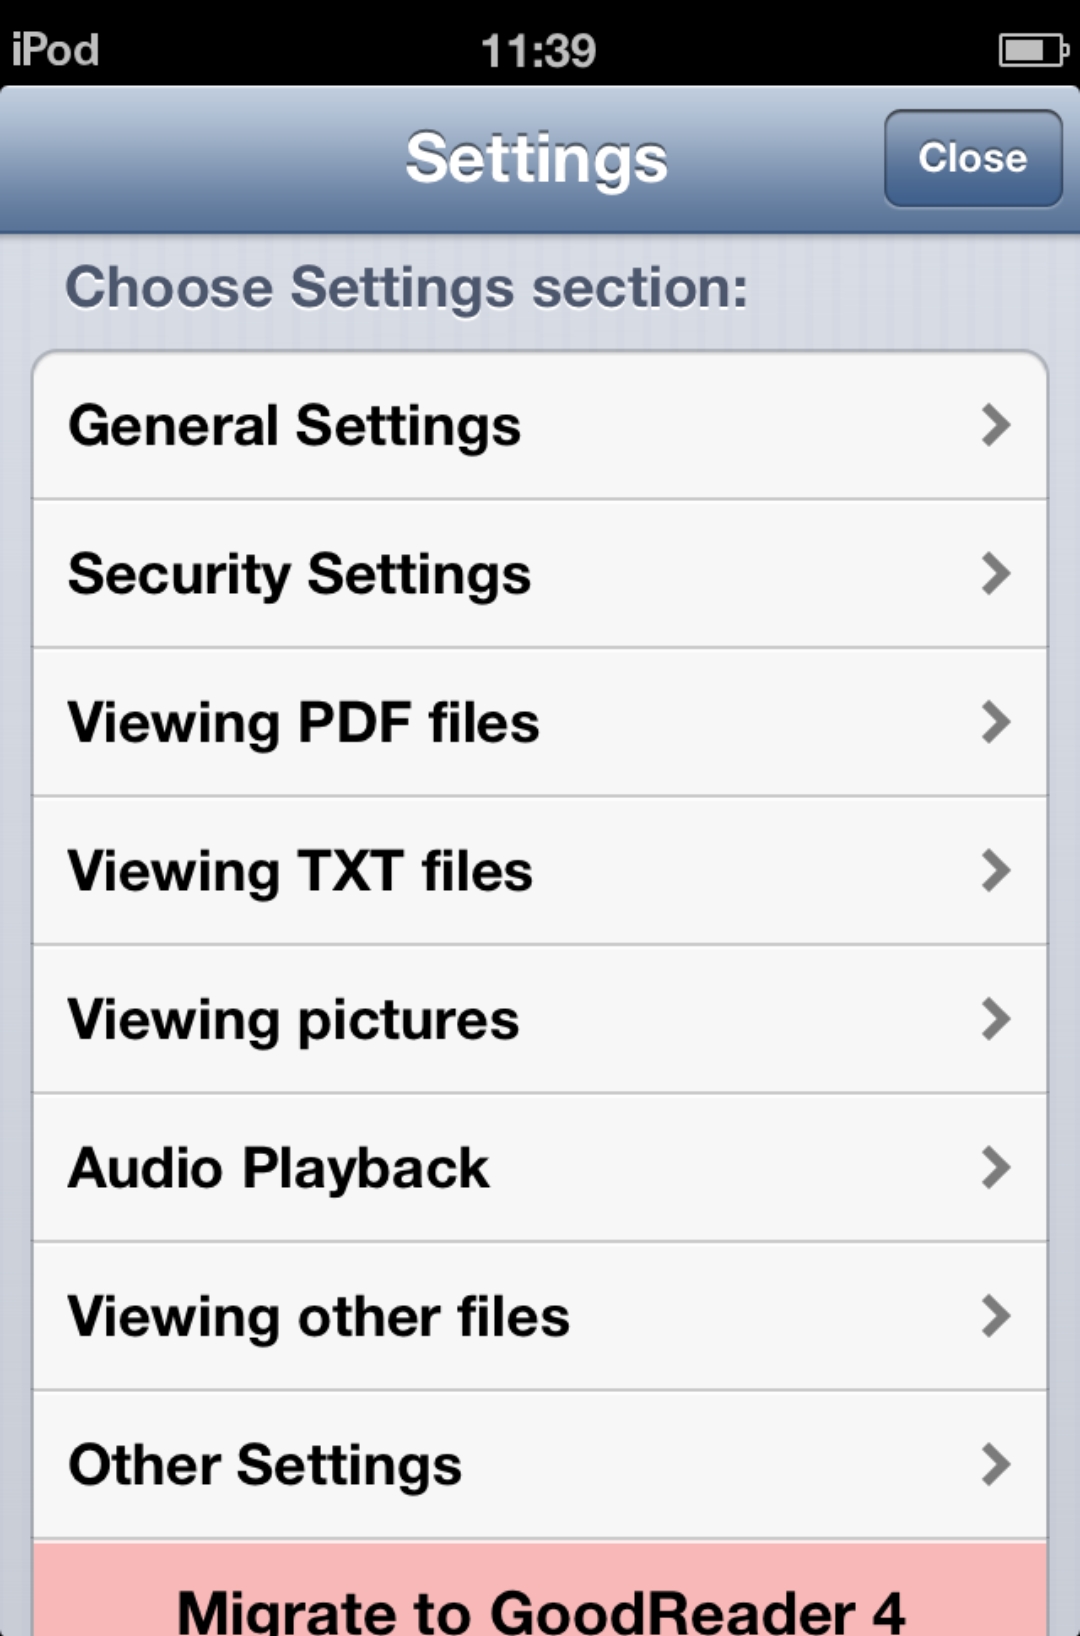Image resolution: width=1080 pixels, height=1636 pixels.
Task: Expand arrow for Viewing PDF files
Action: point(996,722)
